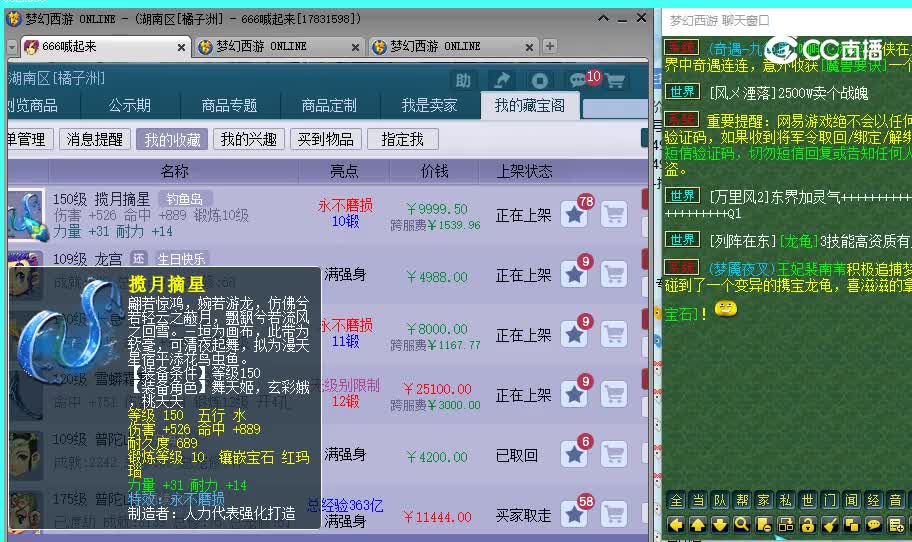Toggle 队 team-channel filter in chat

(x=720, y=500)
